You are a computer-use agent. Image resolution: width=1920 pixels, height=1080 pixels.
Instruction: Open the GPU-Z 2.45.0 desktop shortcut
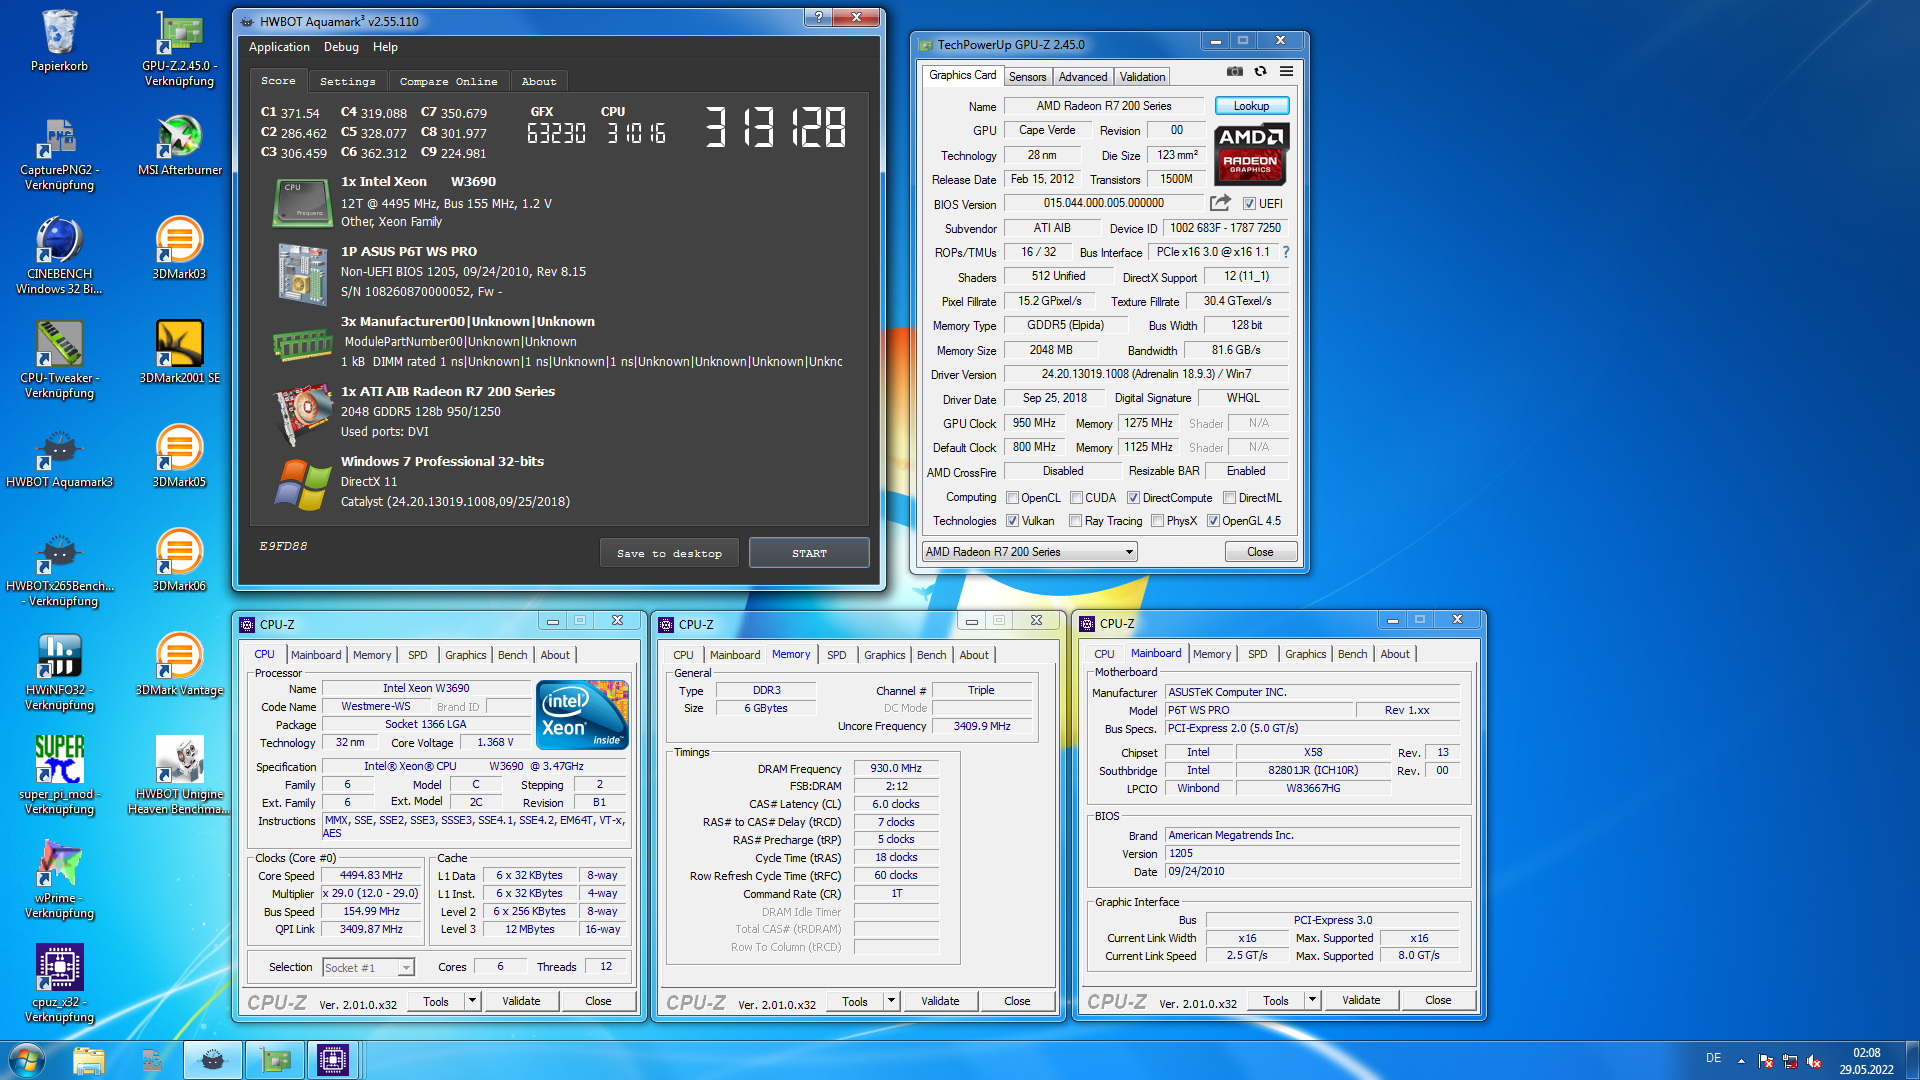(x=179, y=48)
